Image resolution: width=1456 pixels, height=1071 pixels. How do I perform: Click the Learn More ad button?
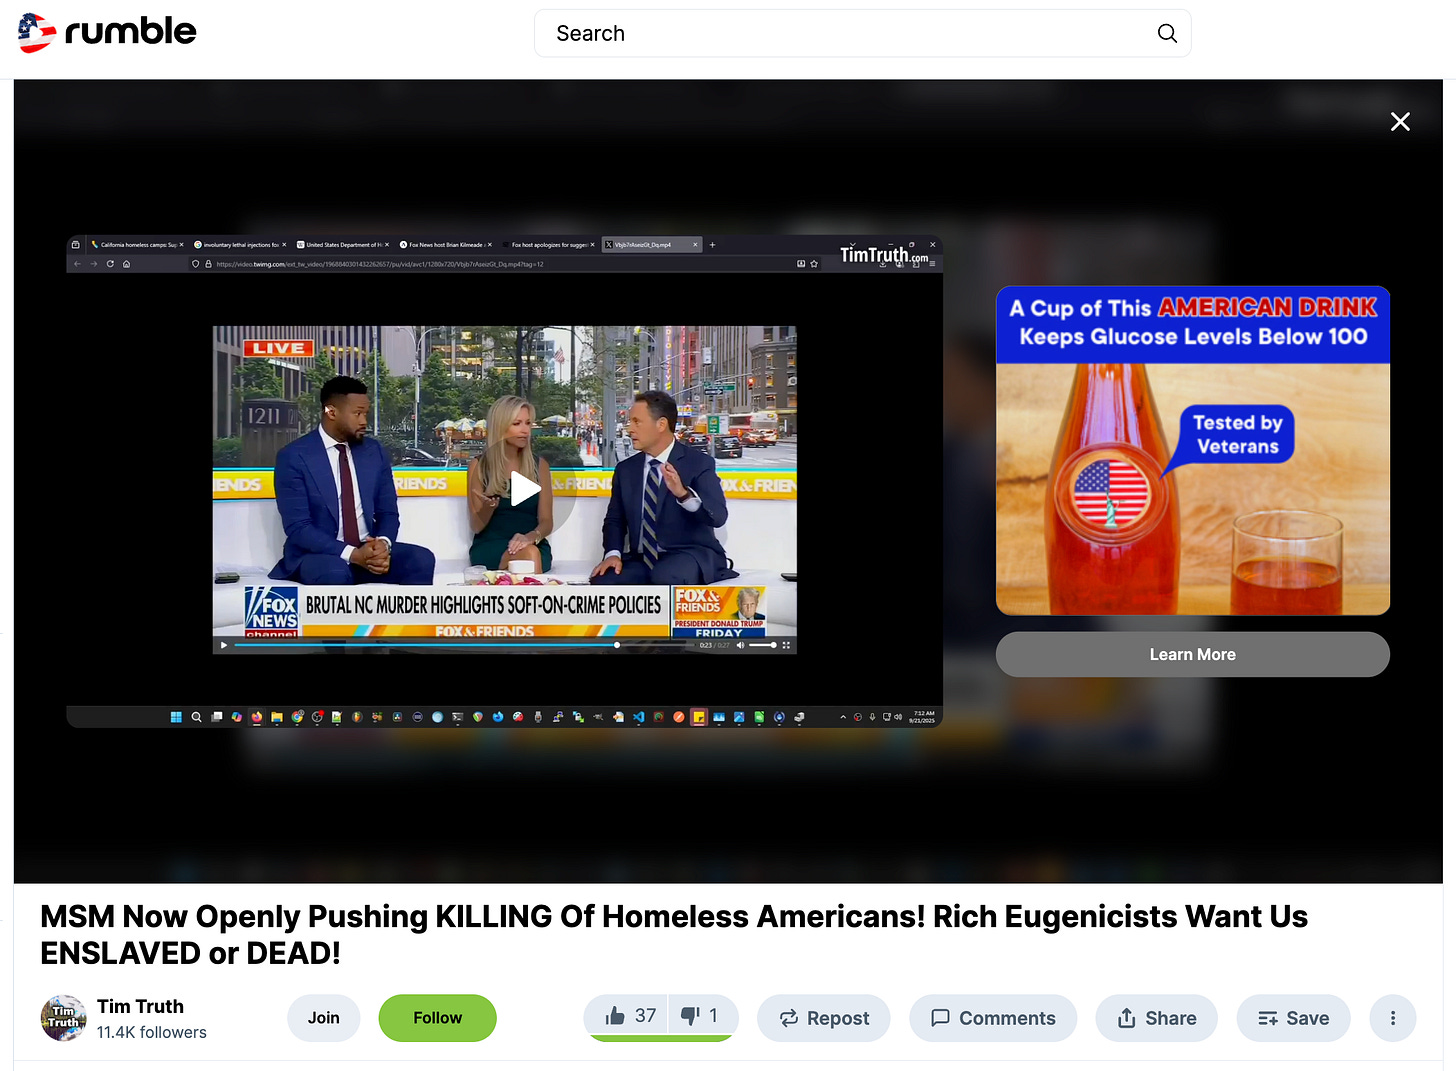pyautogui.click(x=1193, y=654)
